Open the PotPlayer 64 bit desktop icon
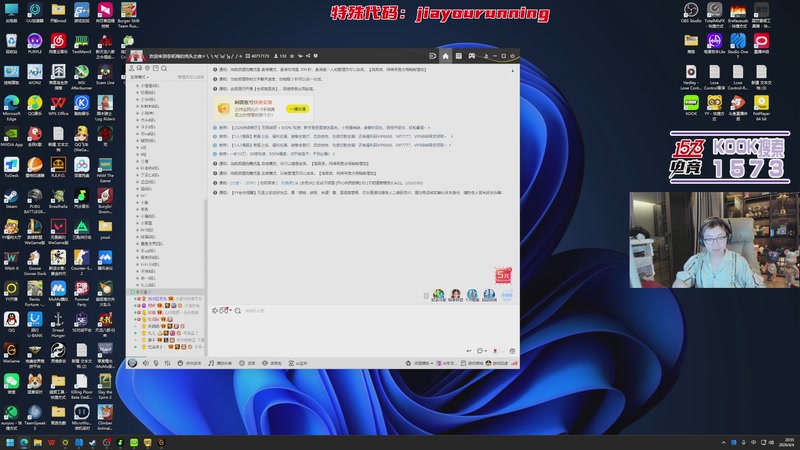Screen dimensions: 800x450 coord(761,108)
